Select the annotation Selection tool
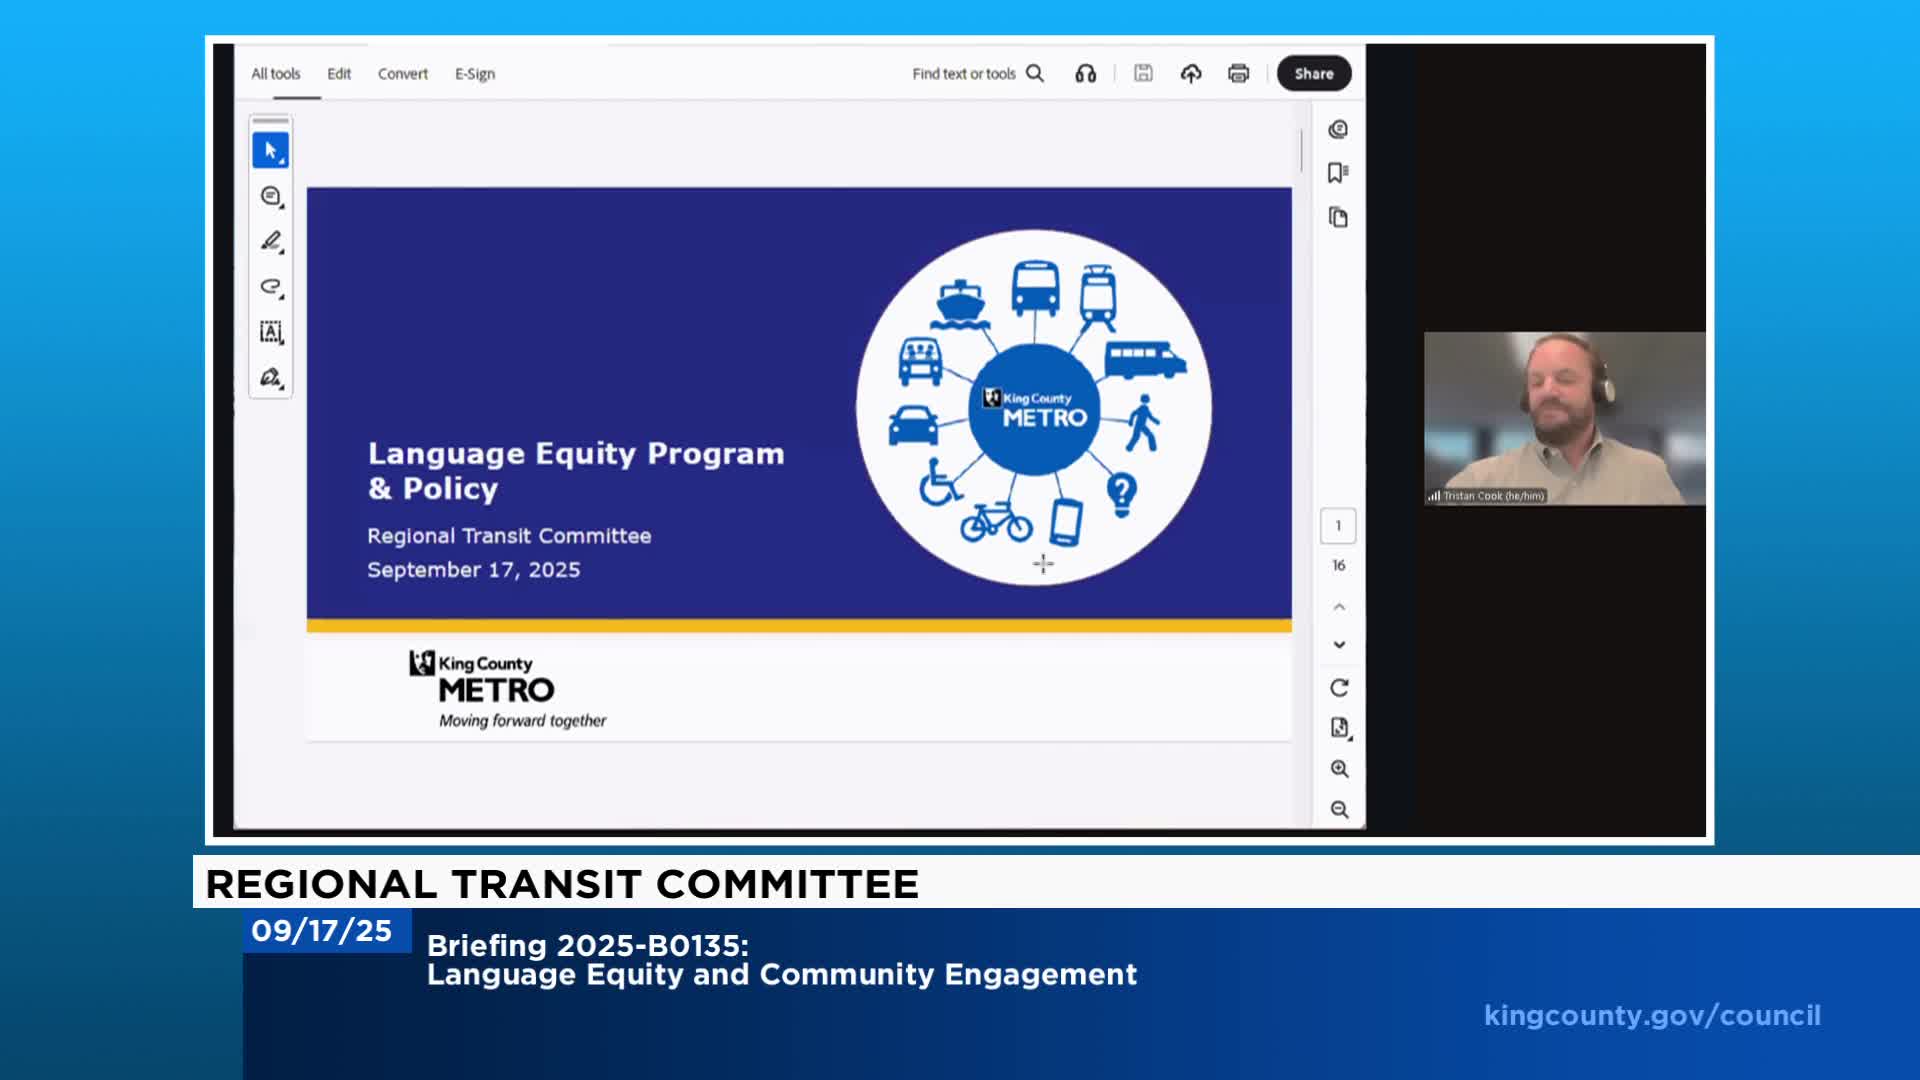 tap(269, 147)
